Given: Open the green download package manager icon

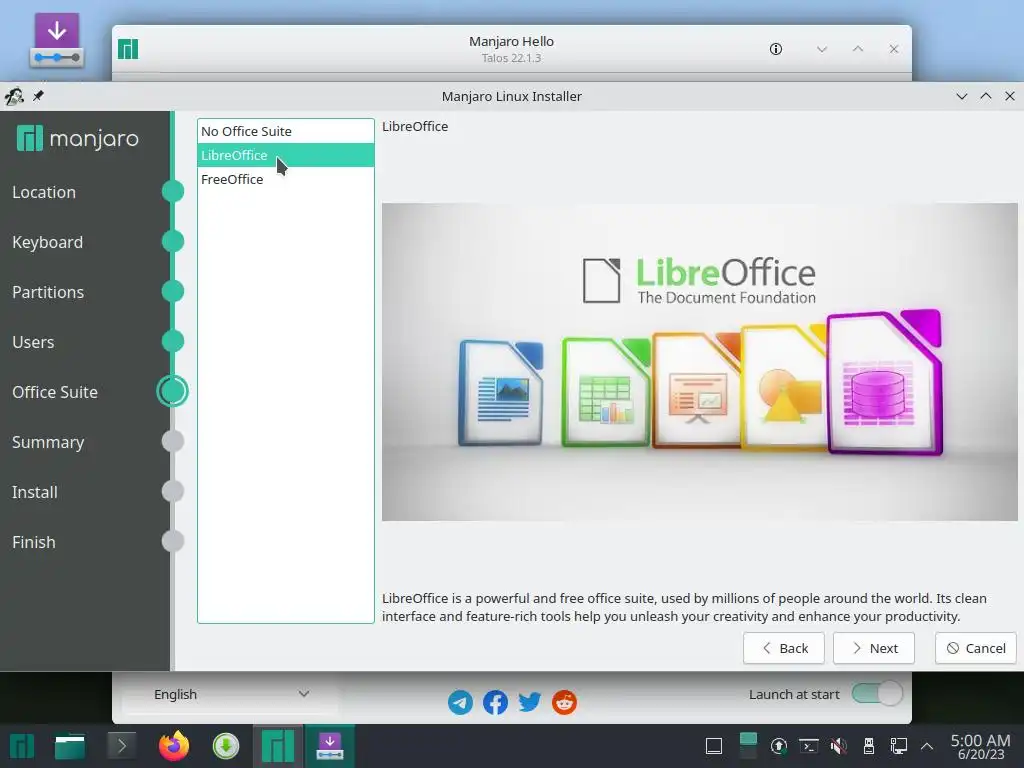Looking at the screenshot, I should [226, 746].
